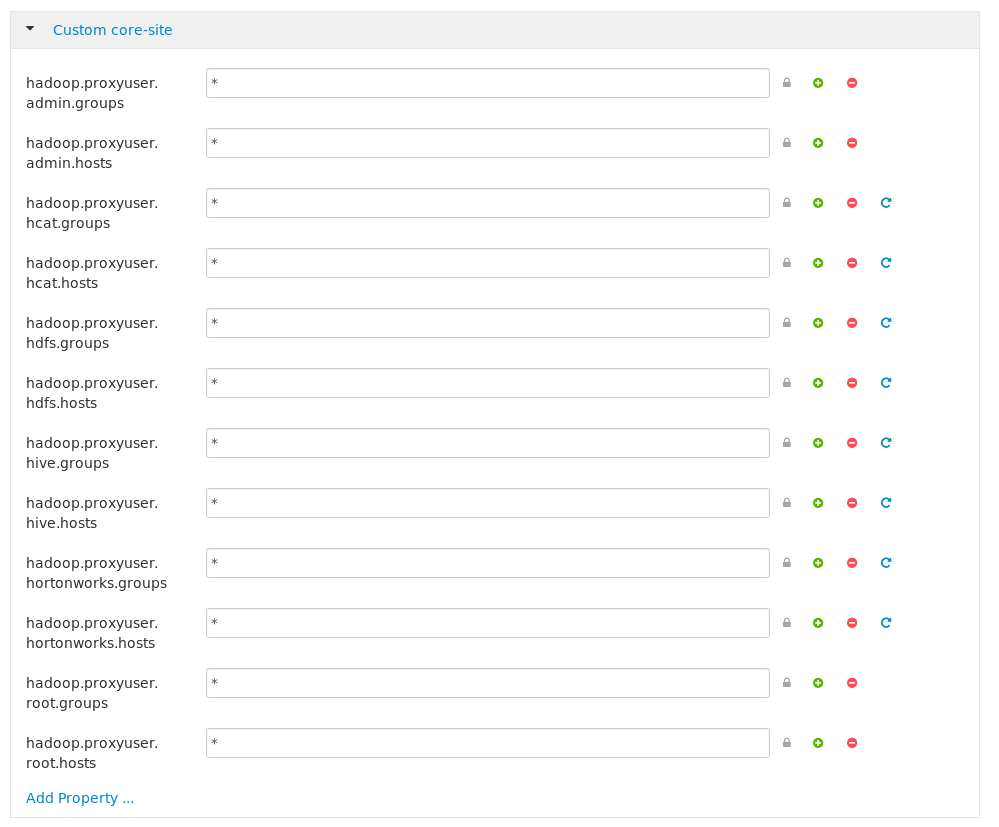Click lock icon for hadoop.proxyuser.hive.groups

point(786,443)
